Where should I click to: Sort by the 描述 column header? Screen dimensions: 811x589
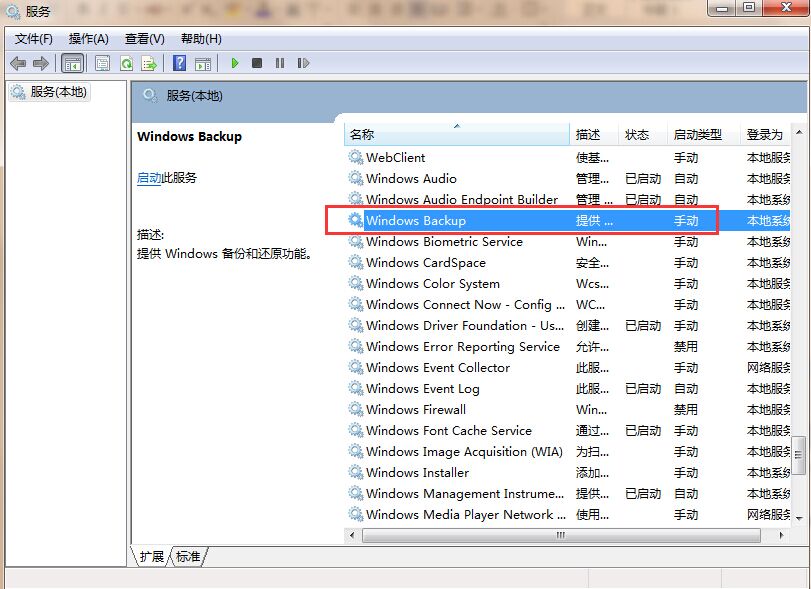coord(594,135)
